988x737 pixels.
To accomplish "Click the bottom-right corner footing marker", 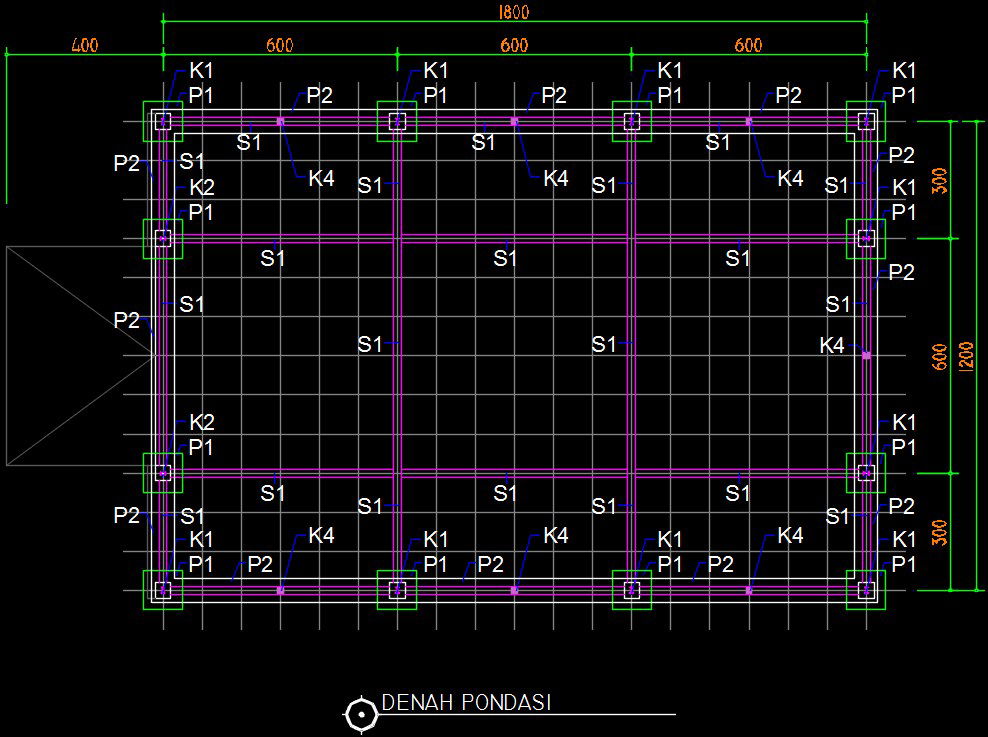I will pos(866,590).
